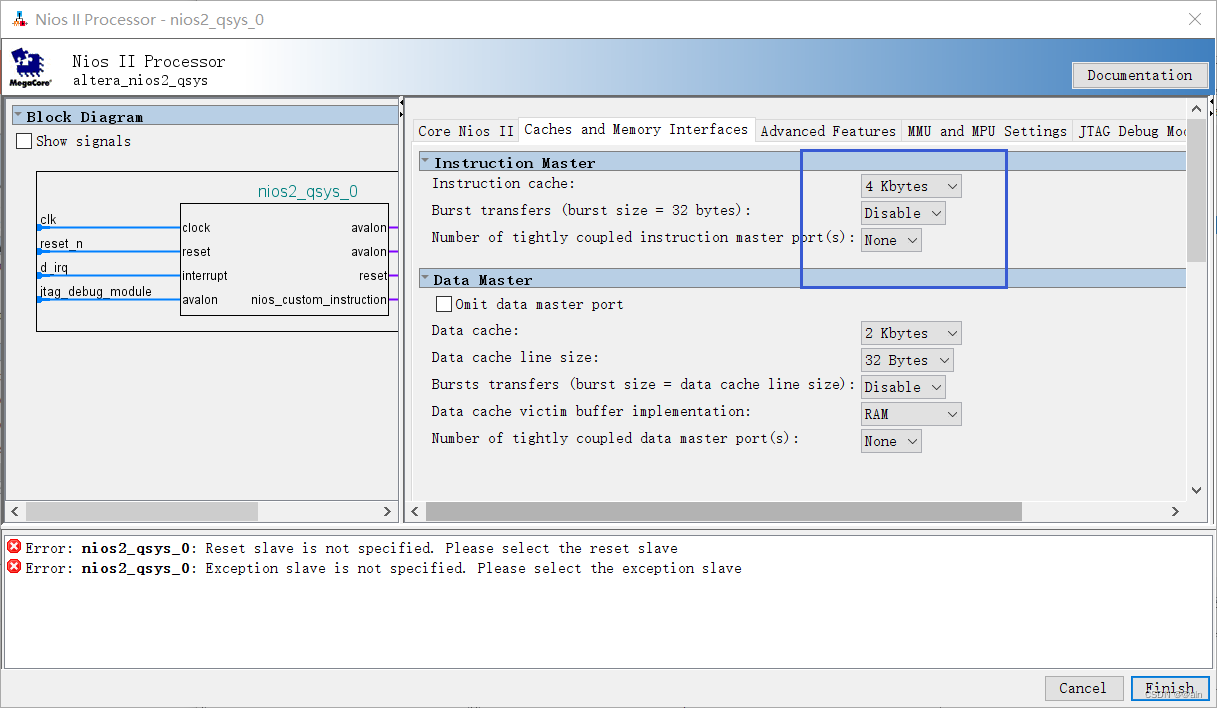Click nios_custom_instruction port label
The width and height of the screenshot is (1217, 708).
pos(318,299)
